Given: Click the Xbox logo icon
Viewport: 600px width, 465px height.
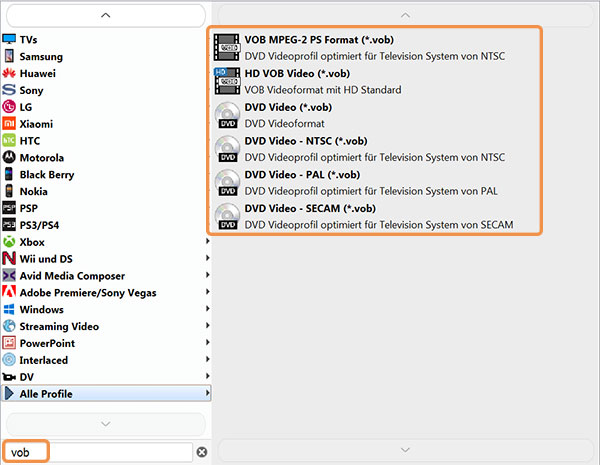Looking at the screenshot, I should tap(9, 241).
